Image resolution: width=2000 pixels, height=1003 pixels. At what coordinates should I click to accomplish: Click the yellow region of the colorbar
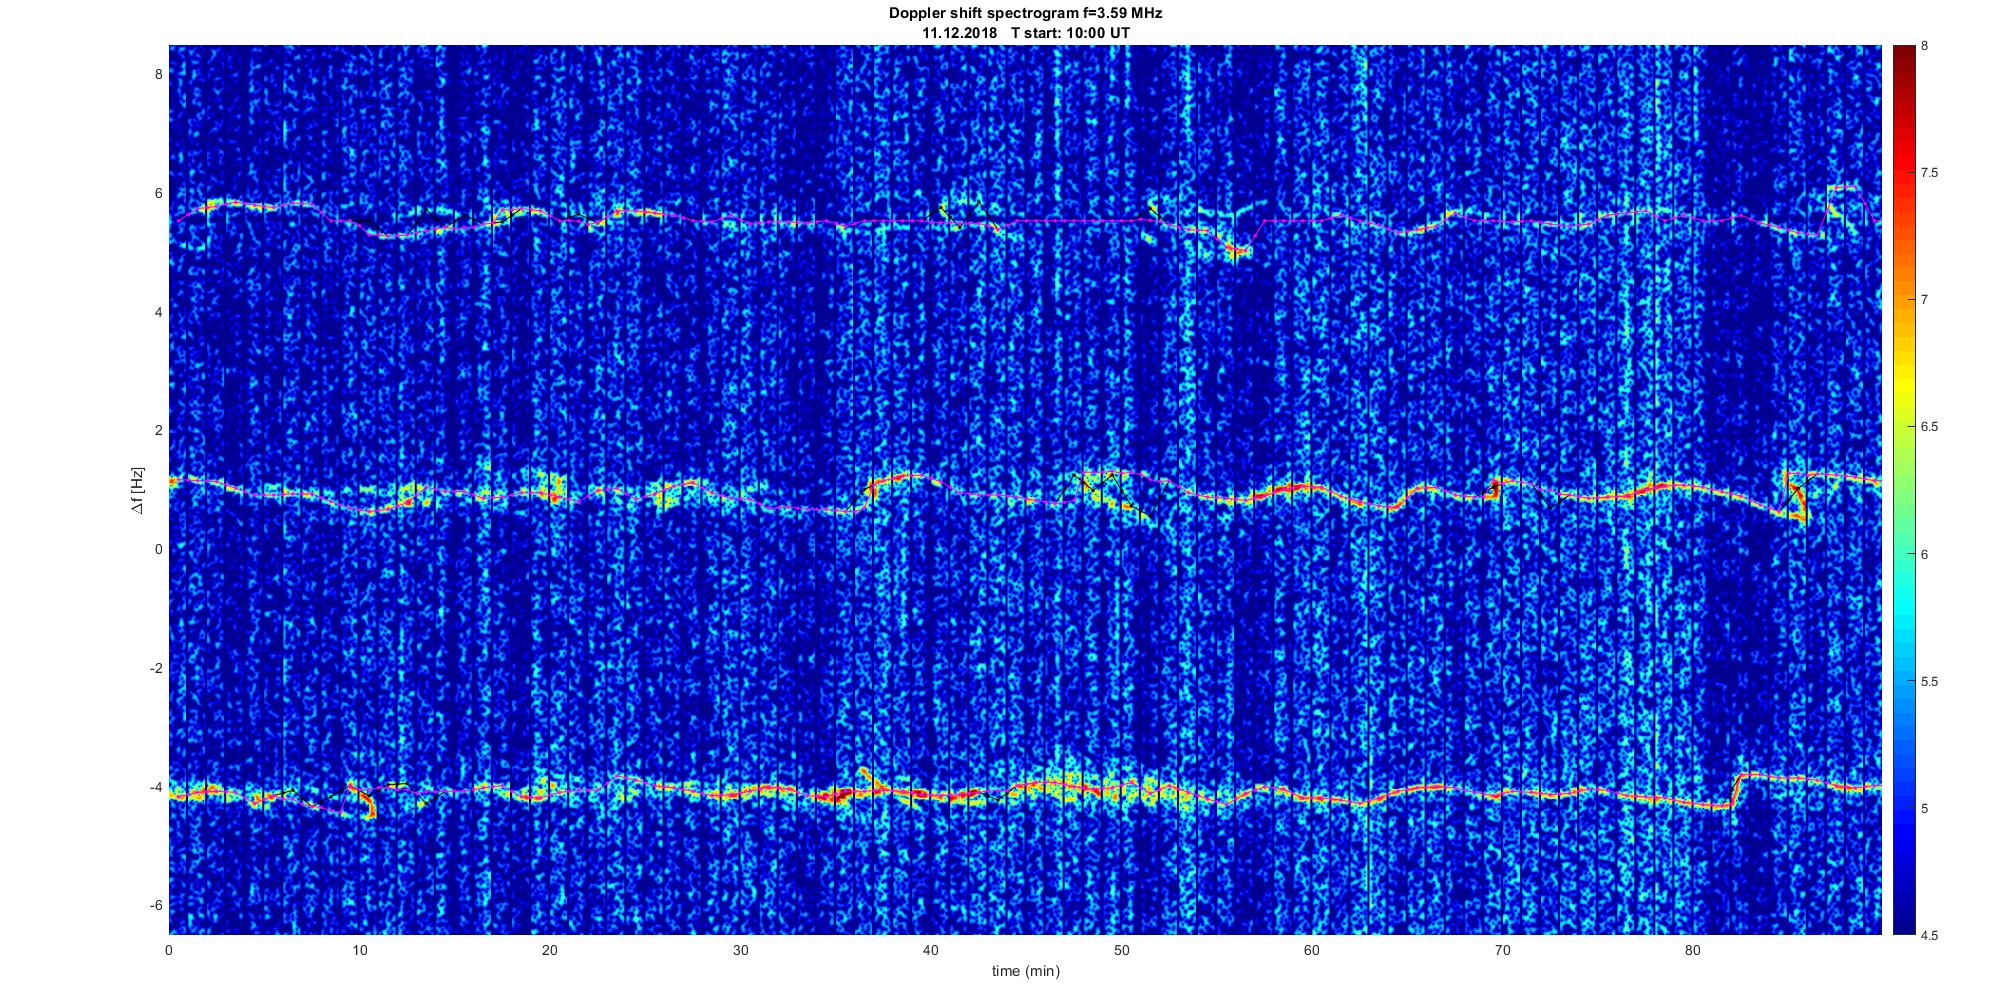tap(1903, 385)
